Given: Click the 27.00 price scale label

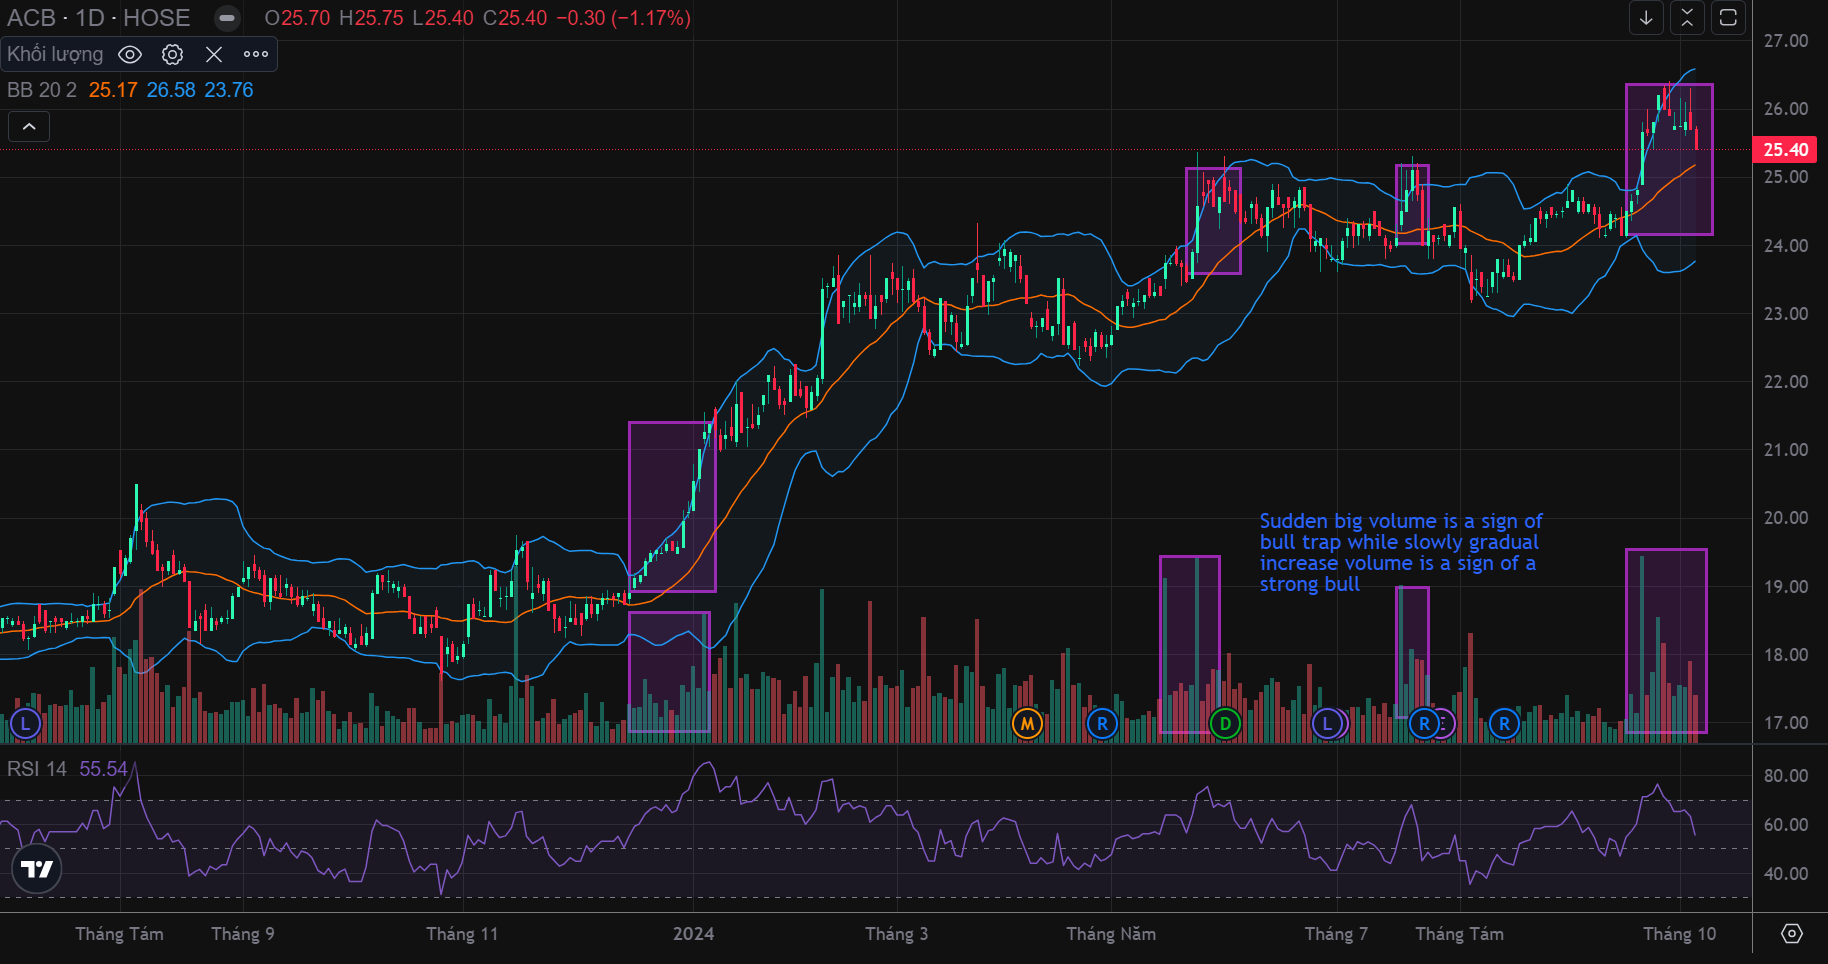Looking at the screenshot, I should tap(1786, 41).
